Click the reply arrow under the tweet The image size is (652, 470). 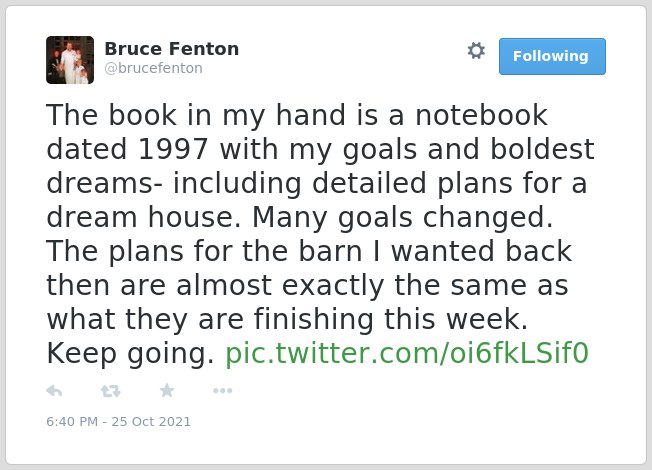(x=54, y=391)
